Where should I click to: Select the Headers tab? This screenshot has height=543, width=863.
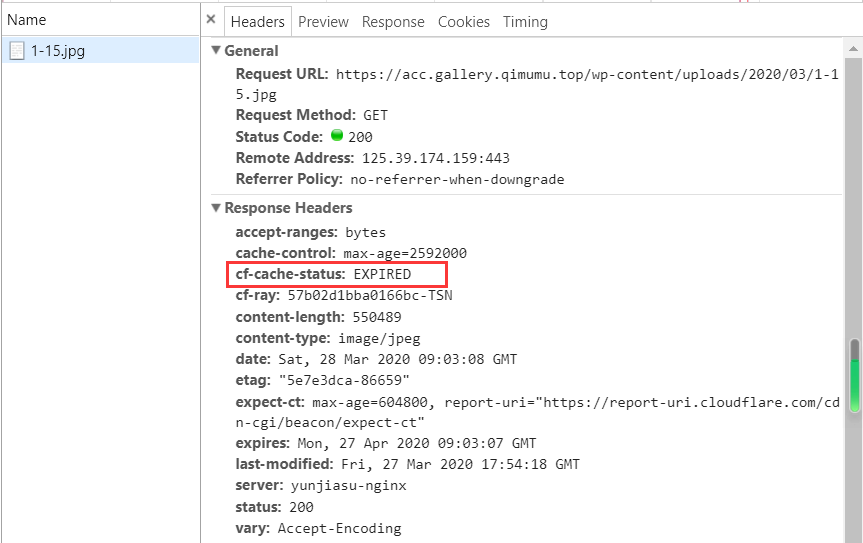pos(258,22)
